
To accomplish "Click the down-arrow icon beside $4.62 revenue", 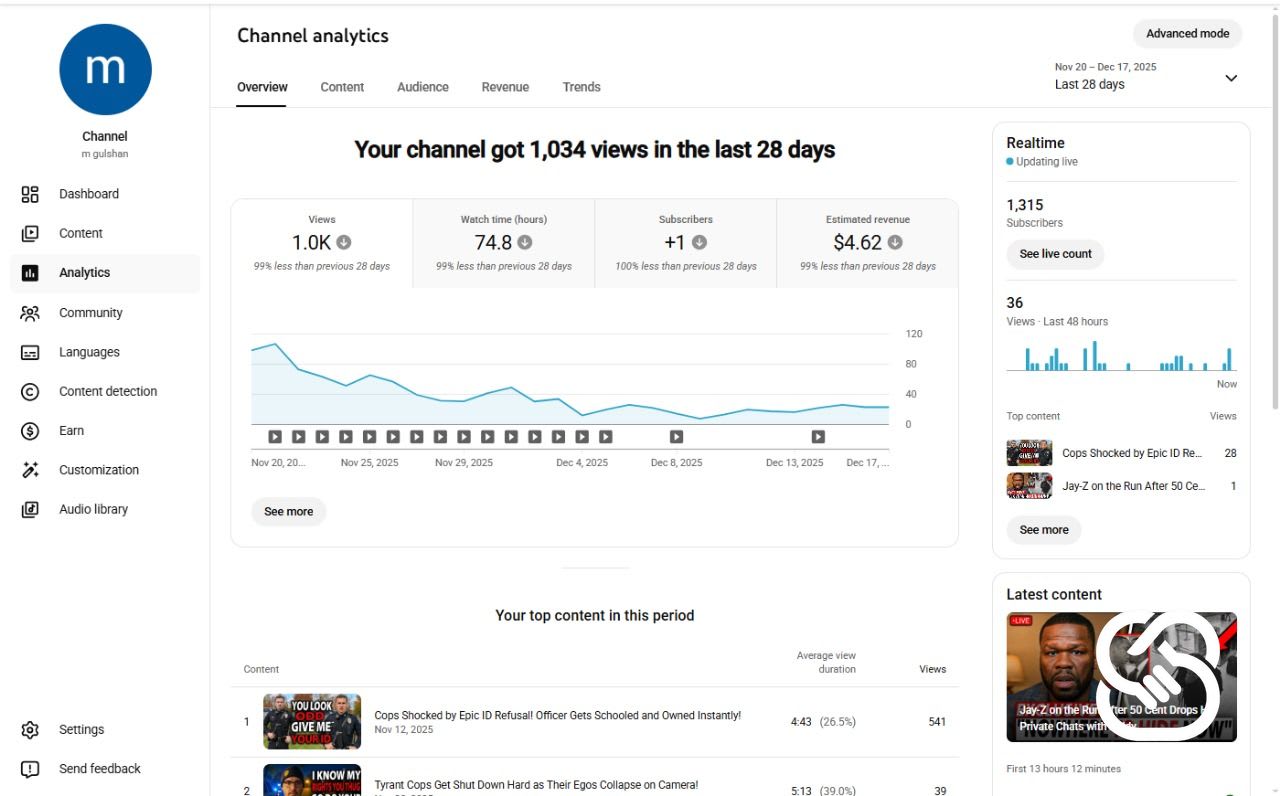I will point(895,242).
